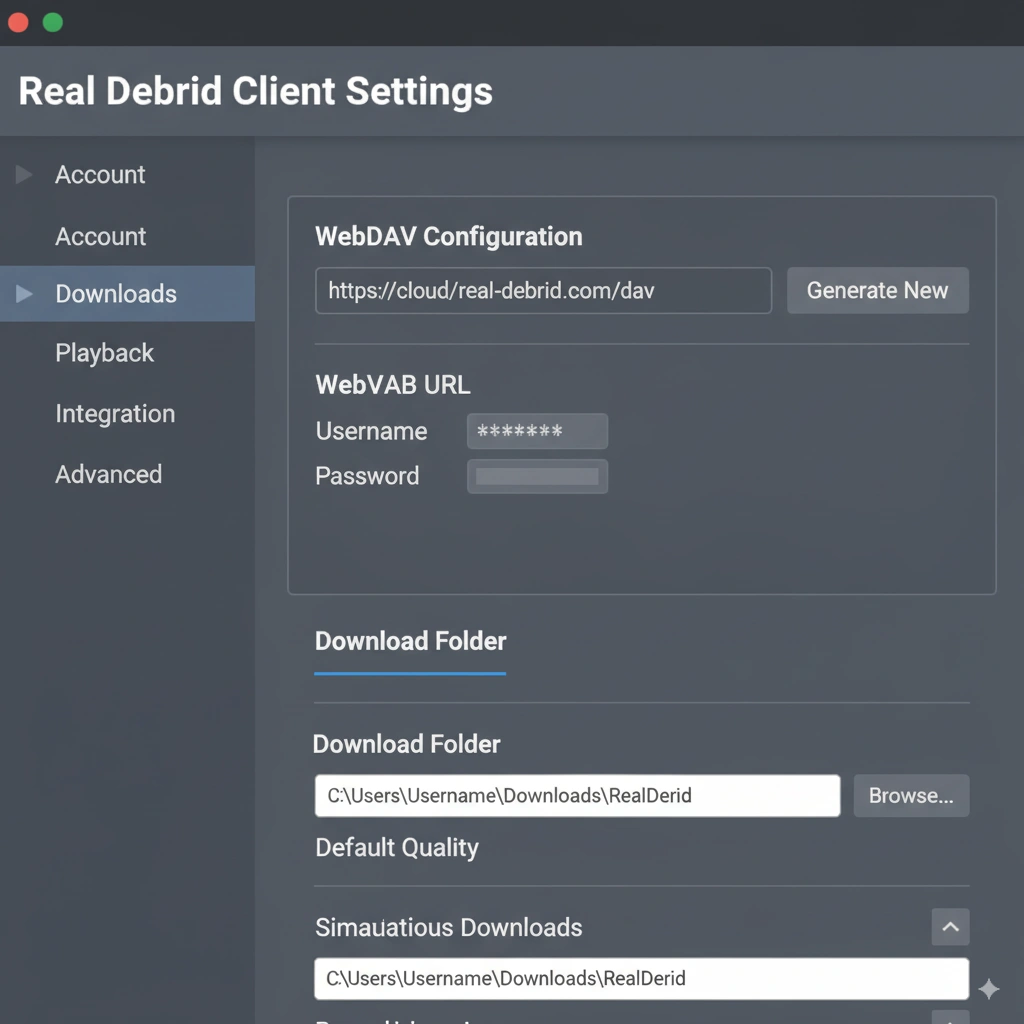Click Browse to pick a download folder
The image size is (1024, 1024).
910,795
